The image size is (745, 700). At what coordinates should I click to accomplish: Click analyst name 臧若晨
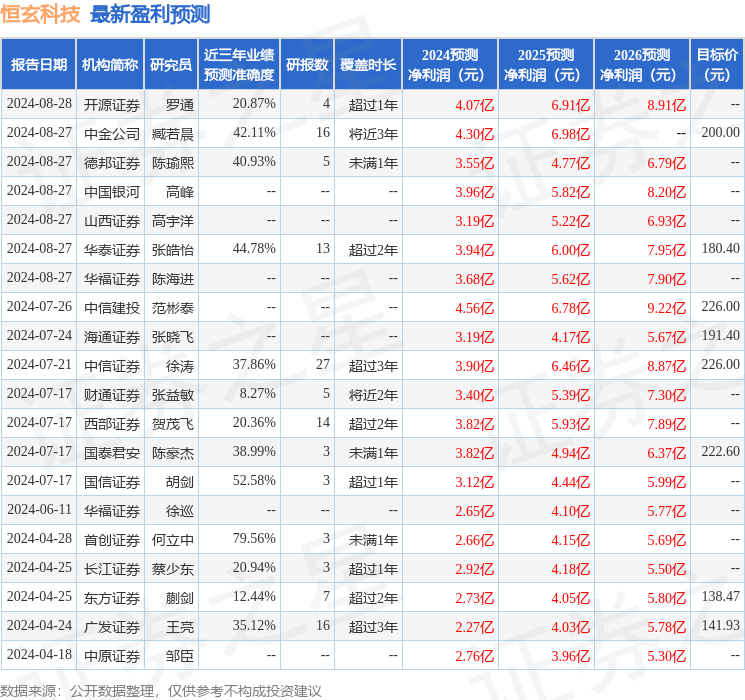(172, 134)
